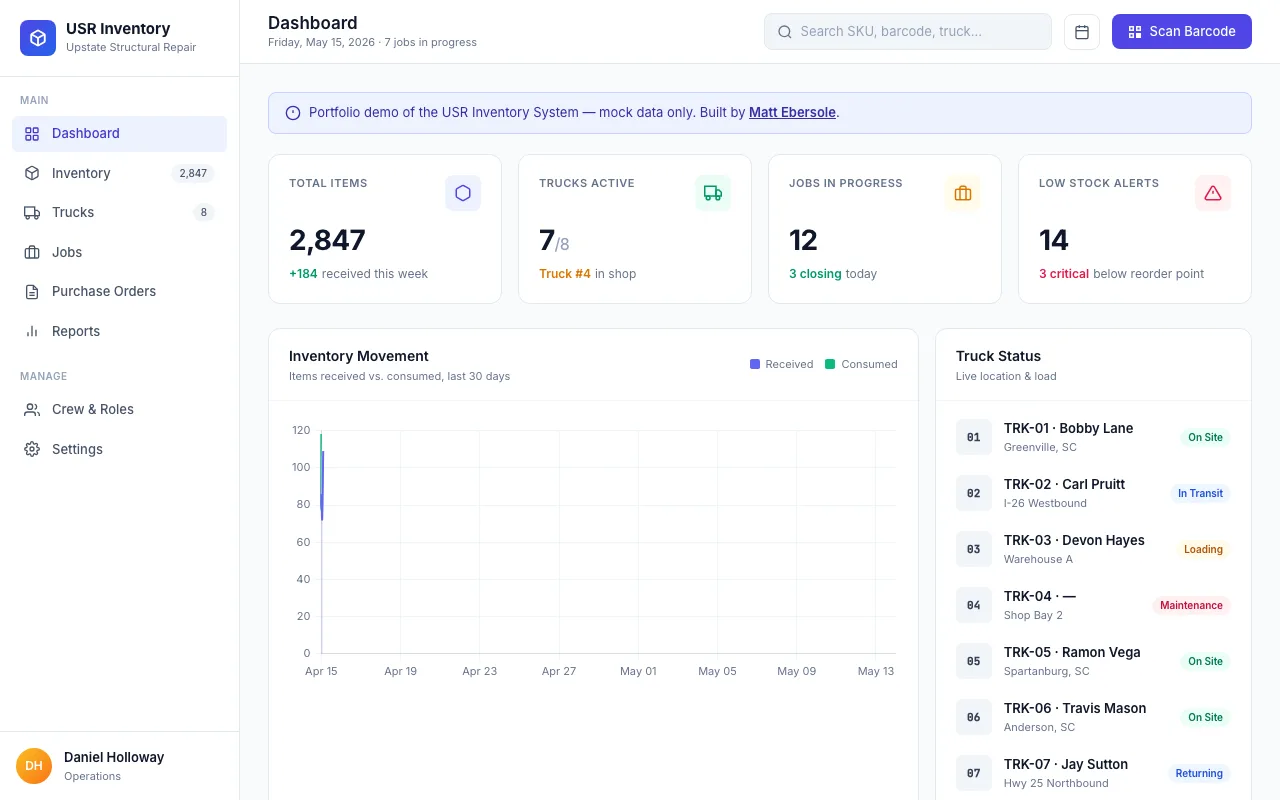
Task: Click the Truck #4 in shop text
Action: pyautogui.click(x=587, y=274)
